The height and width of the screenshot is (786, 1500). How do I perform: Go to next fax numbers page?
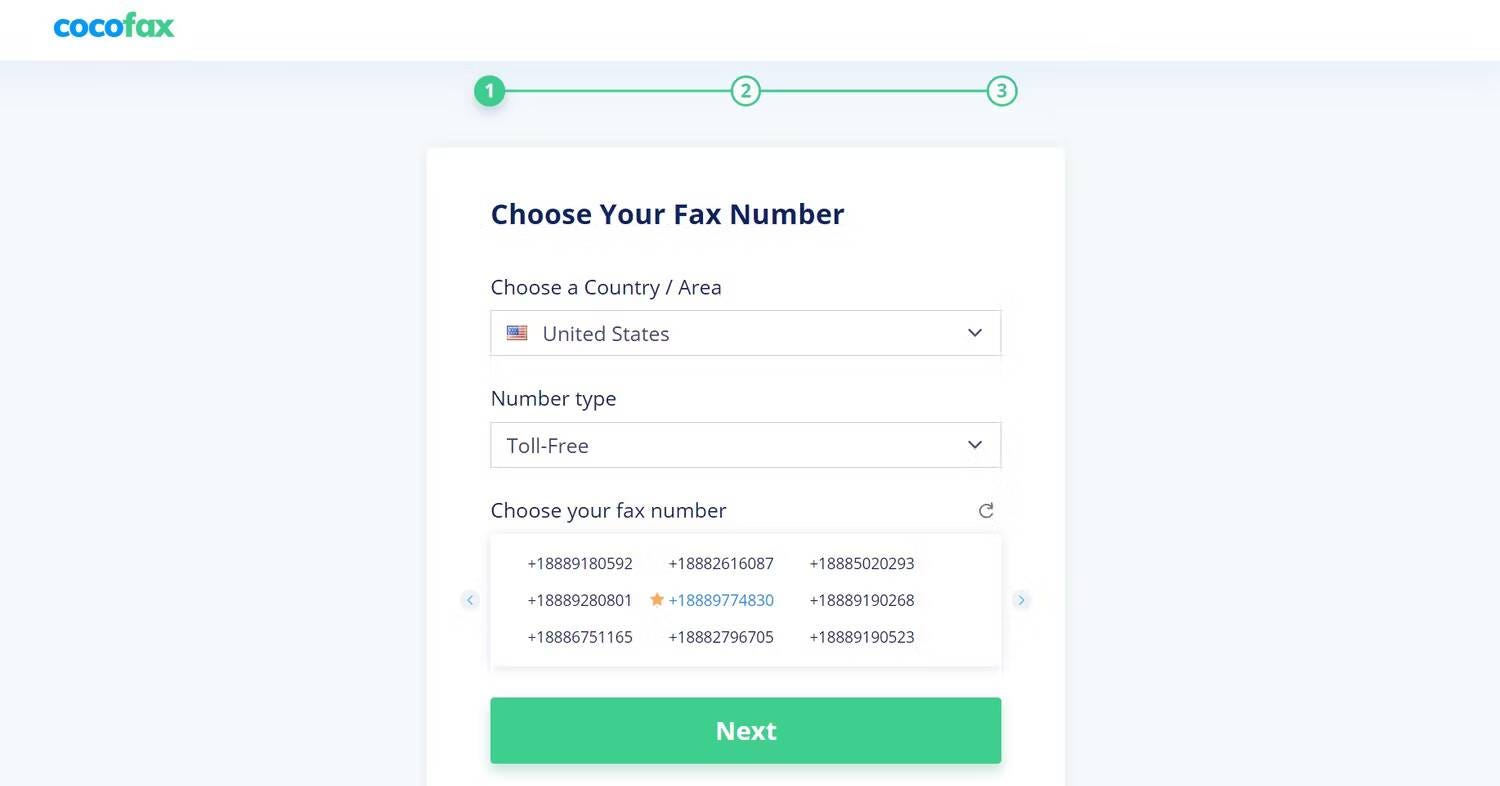pos(1021,600)
